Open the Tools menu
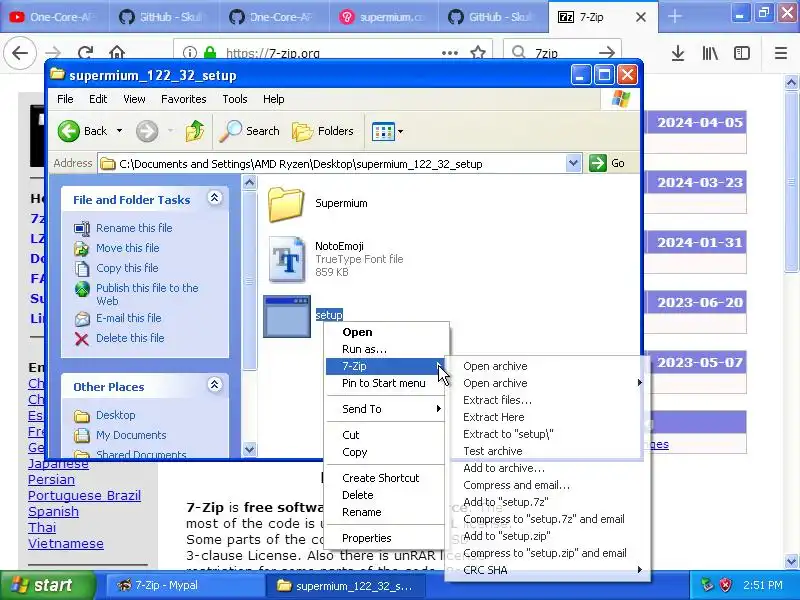Screen dimensions: 800x600 tap(235, 99)
